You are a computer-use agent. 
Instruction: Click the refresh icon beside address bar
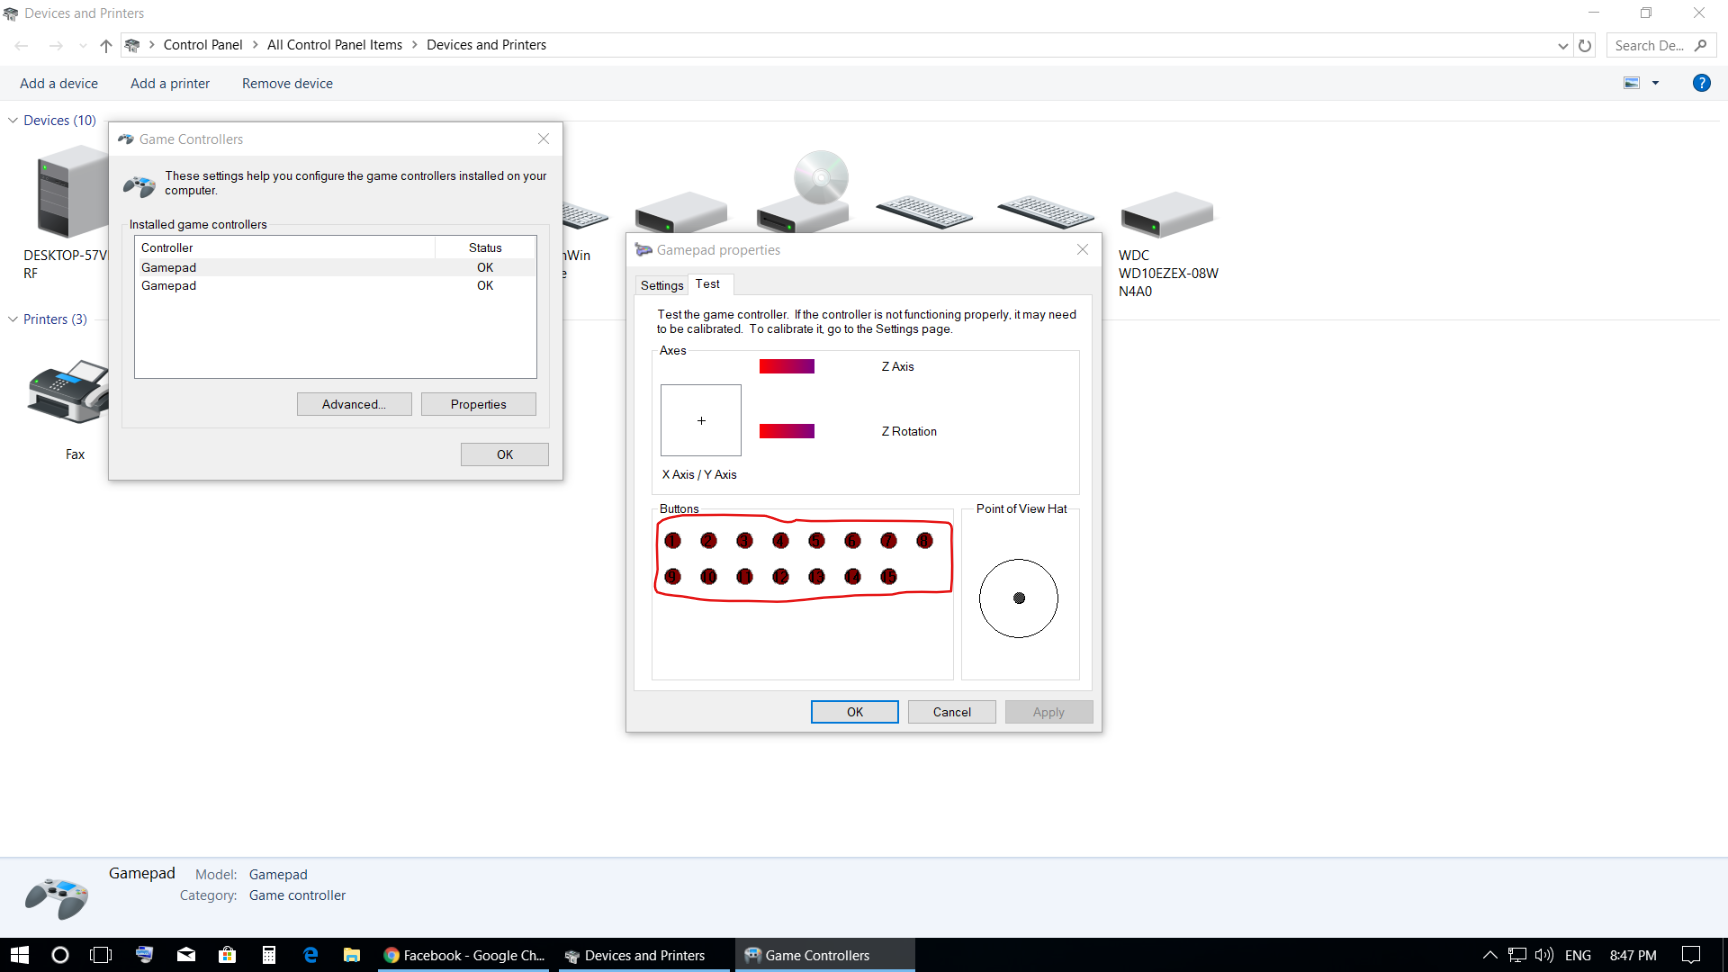tap(1585, 45)
